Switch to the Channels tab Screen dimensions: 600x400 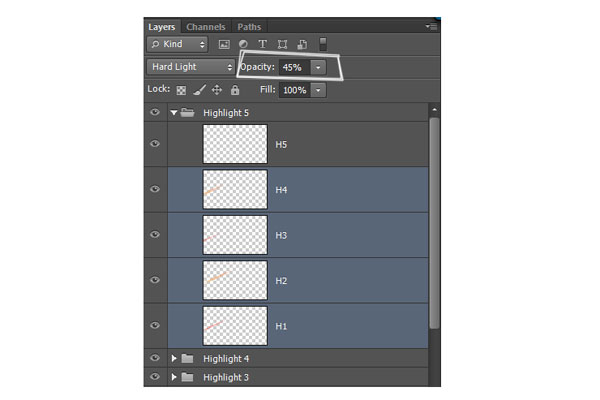(x=206, y=27)
